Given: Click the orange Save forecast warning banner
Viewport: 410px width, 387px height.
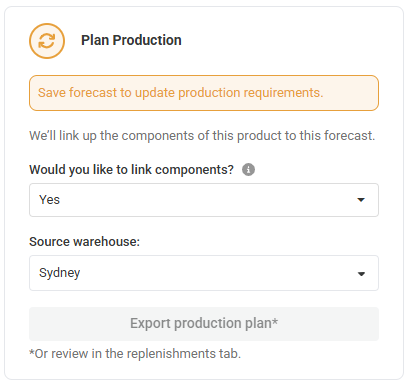Looking at the screenshot, I should [204, 93].
